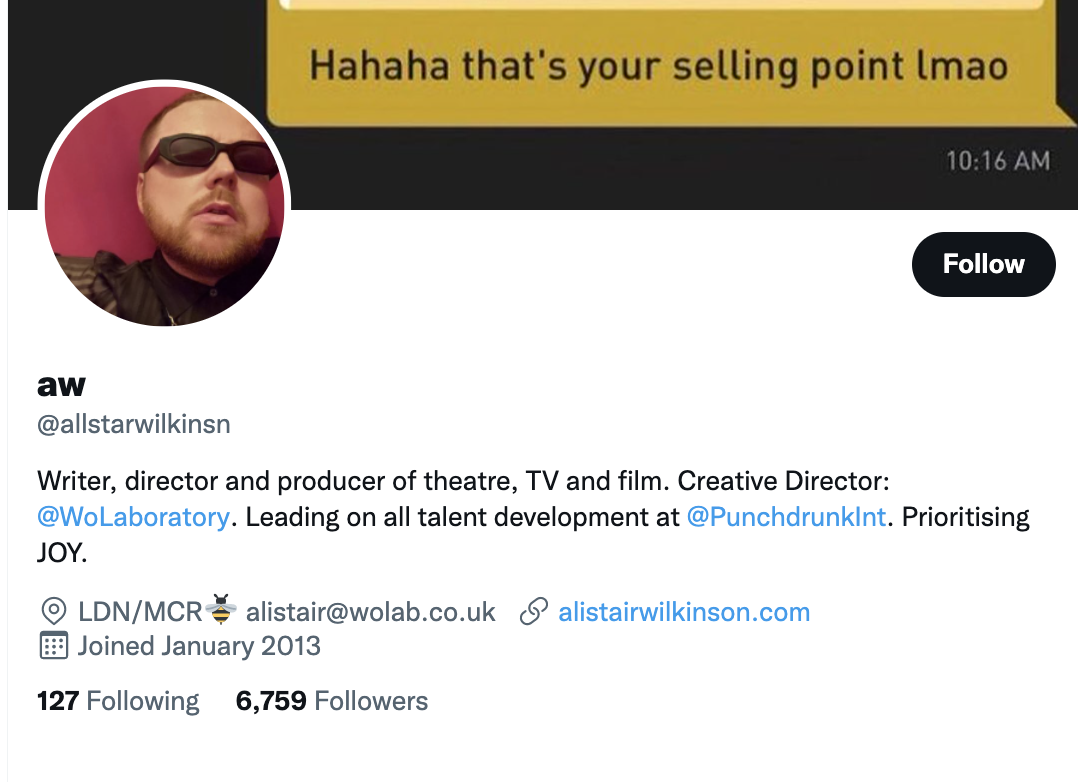Open the alistairwilkinson.com website link
This screenshot has width=1078, height=782.
pos(684,612)
